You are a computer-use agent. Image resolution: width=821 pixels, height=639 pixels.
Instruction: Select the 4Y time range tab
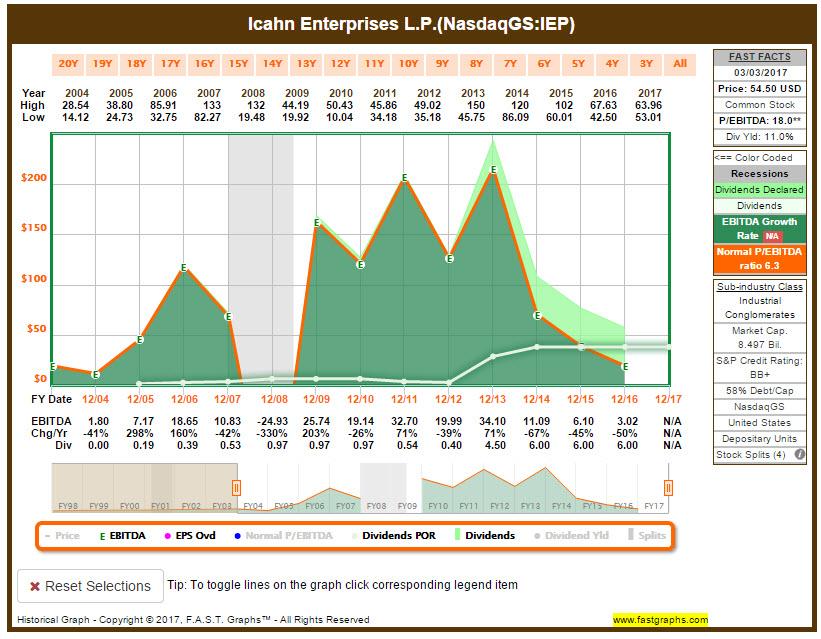[612, 64]
